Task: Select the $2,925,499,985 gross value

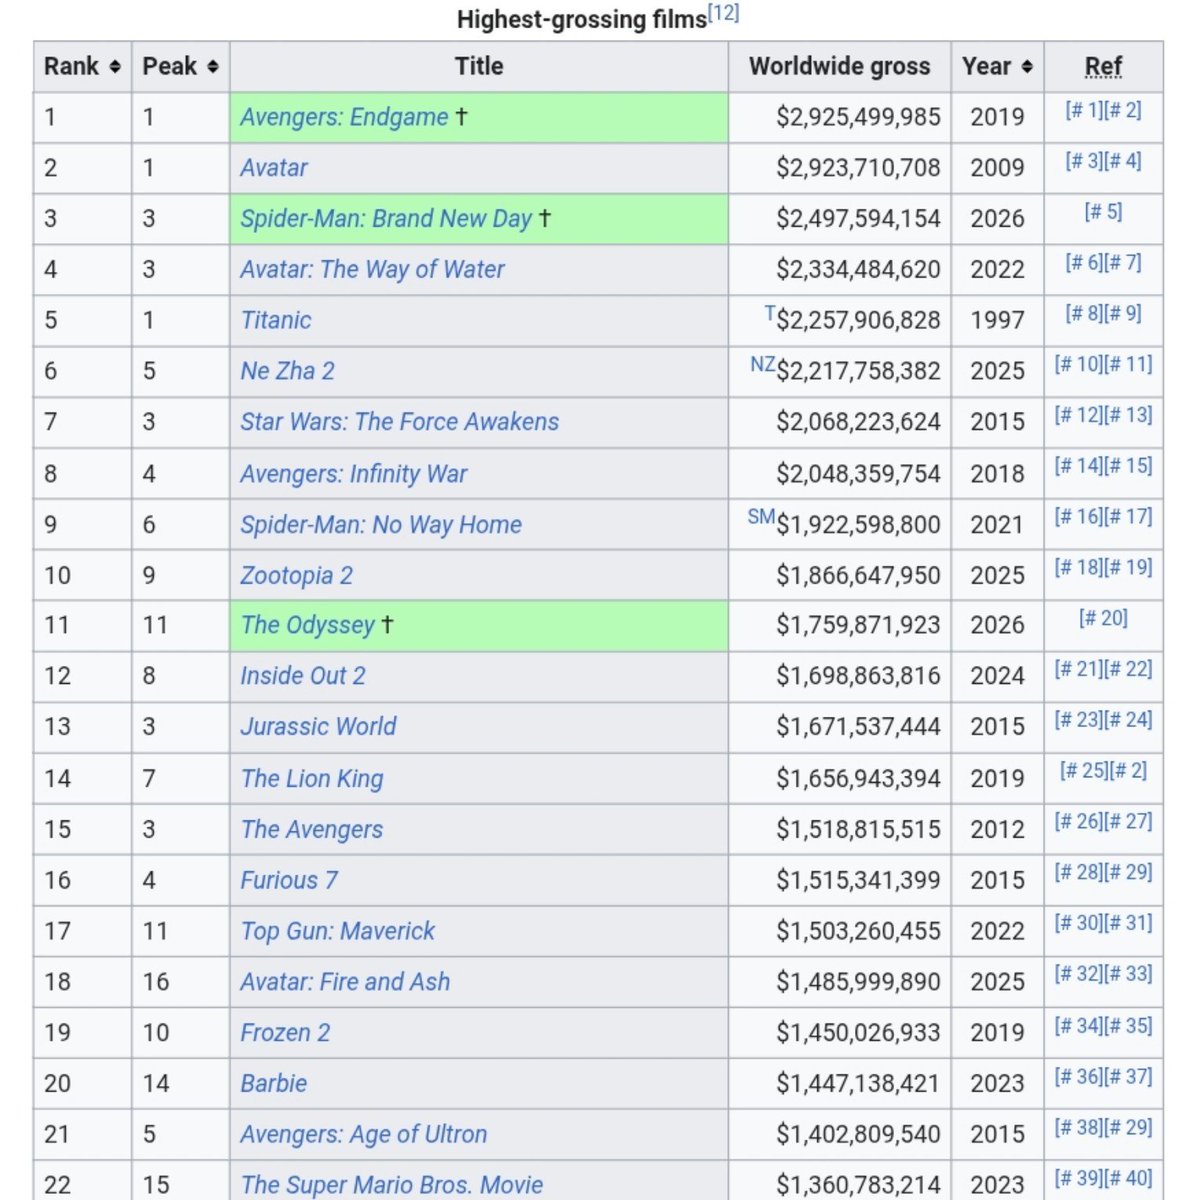Action: tap(858, 117)
